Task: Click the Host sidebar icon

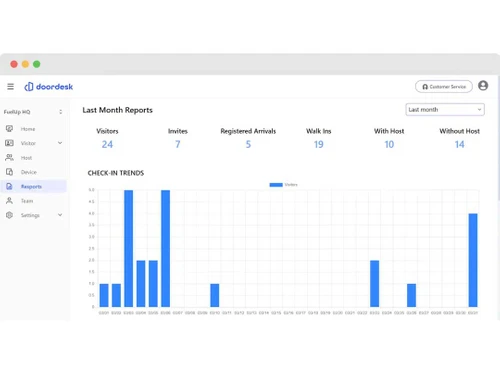Action: point(9,157)
